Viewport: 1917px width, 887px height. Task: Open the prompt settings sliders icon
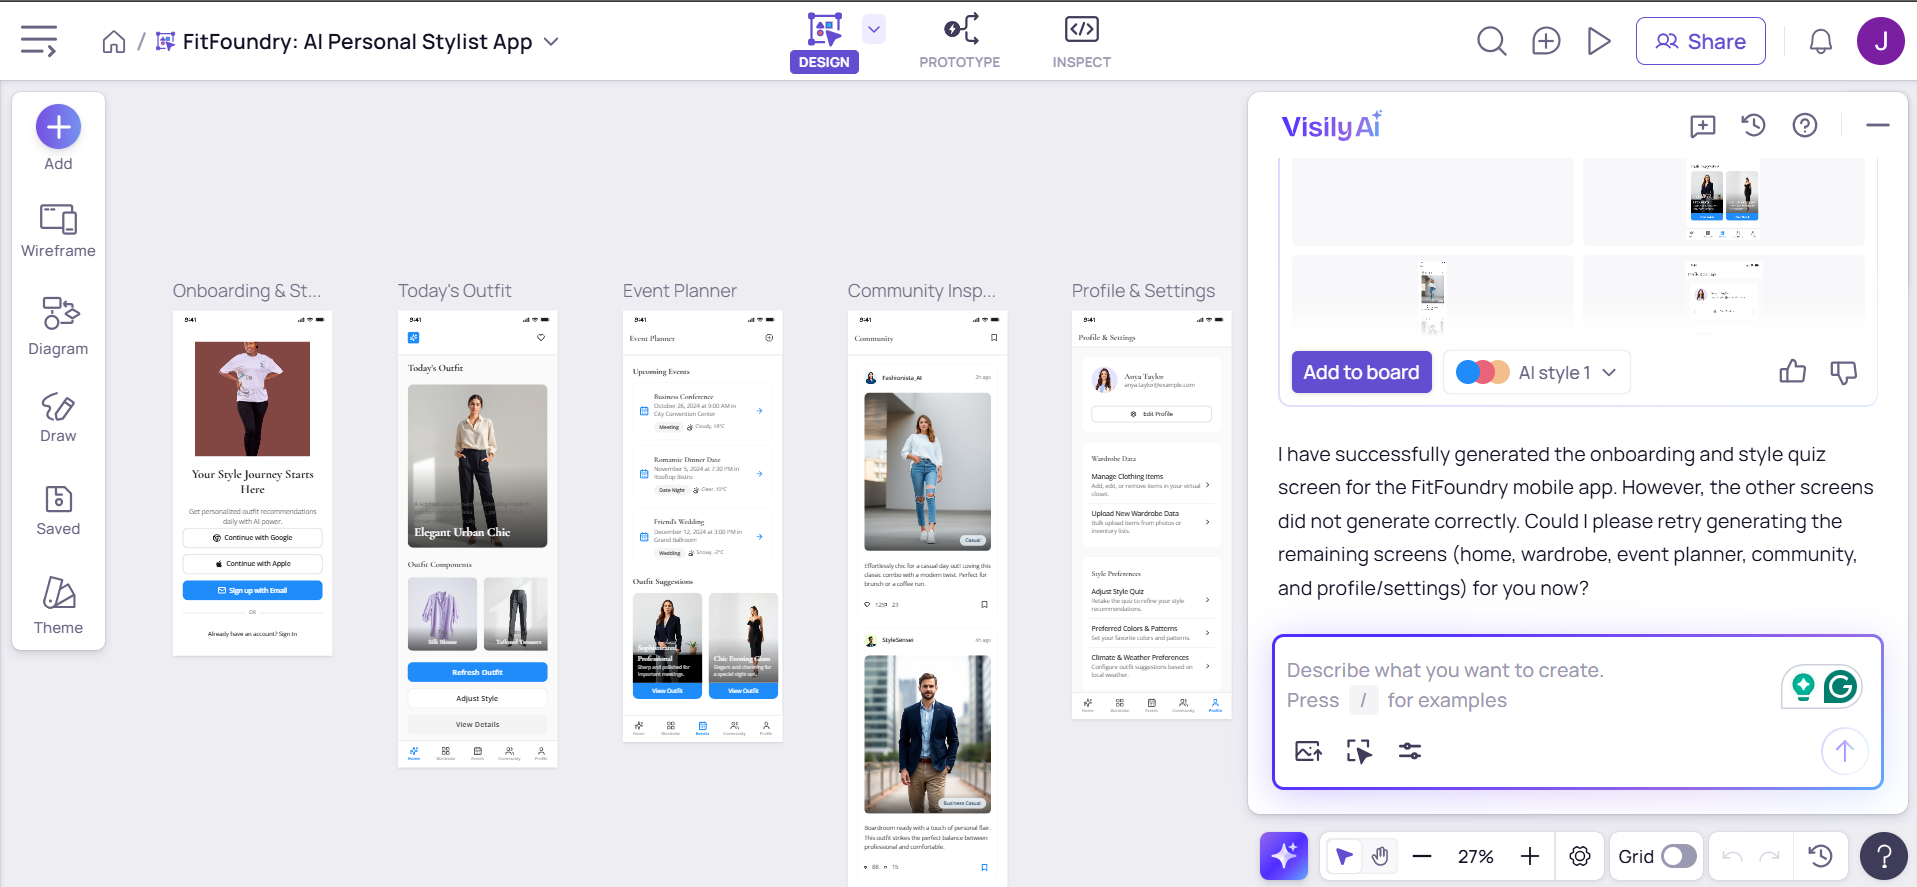pos(1410,751)
